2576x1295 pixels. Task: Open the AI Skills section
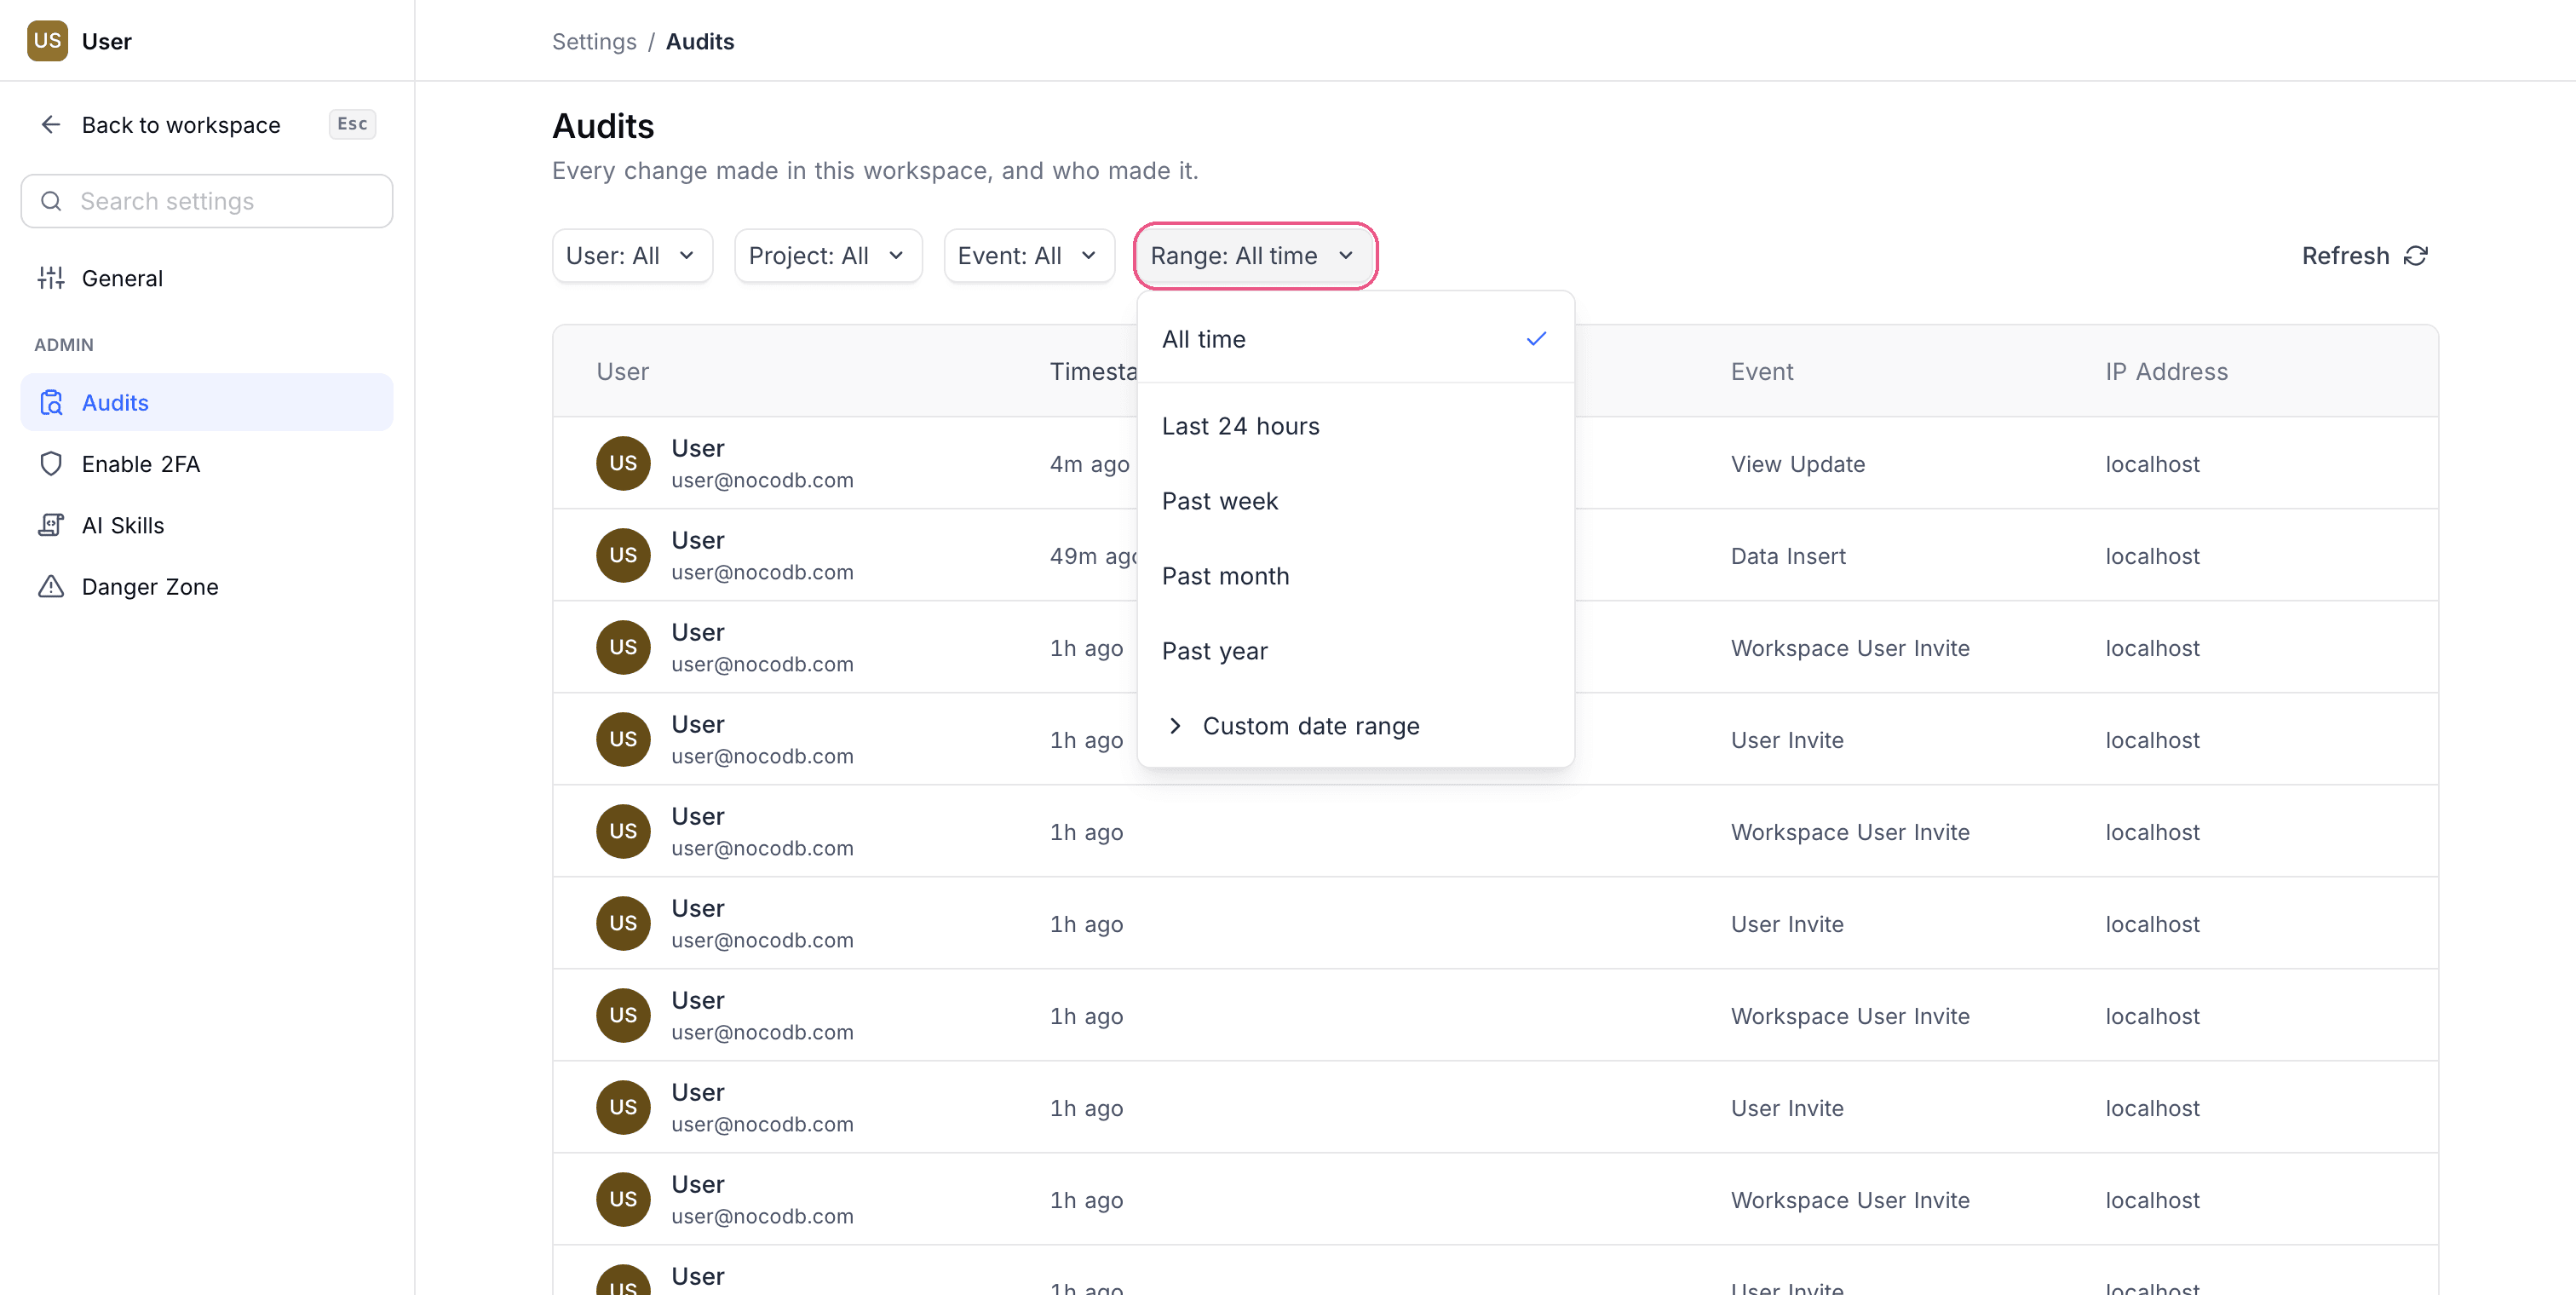[x=207, y=525]
